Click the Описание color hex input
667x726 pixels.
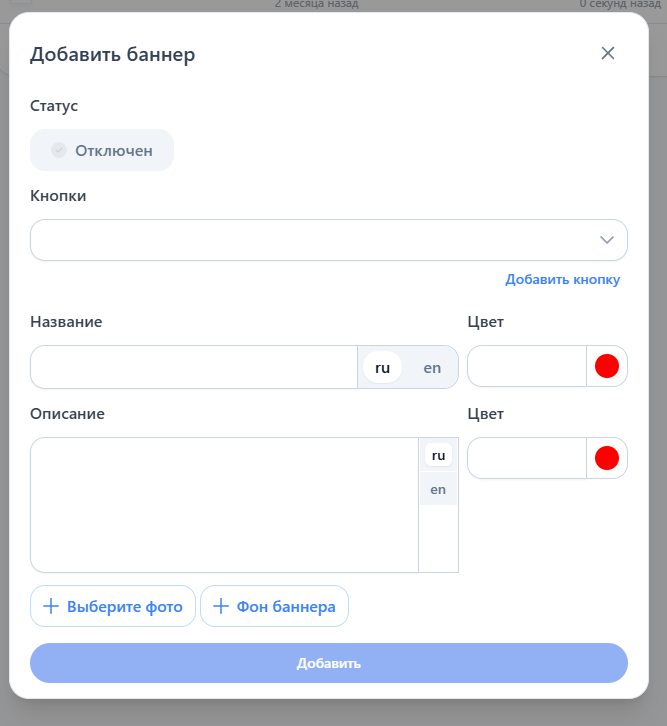(x=526, y=458)
